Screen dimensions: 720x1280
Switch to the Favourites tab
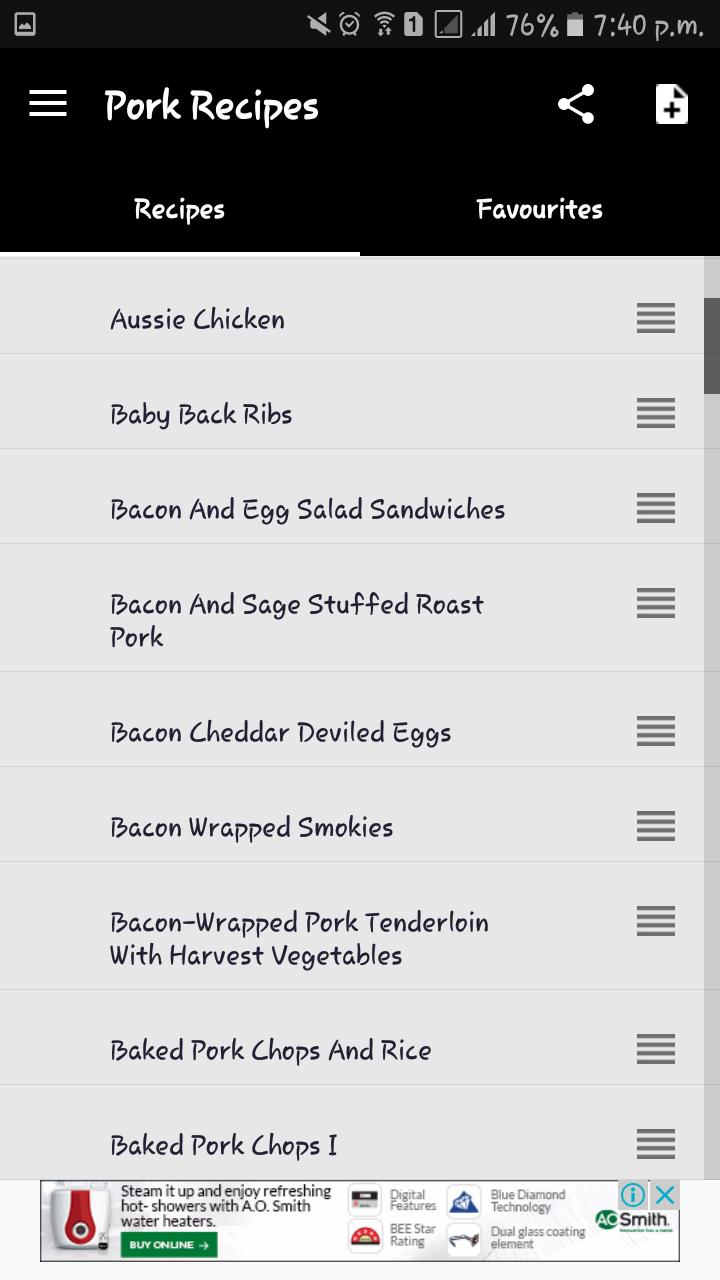point(539,209)
